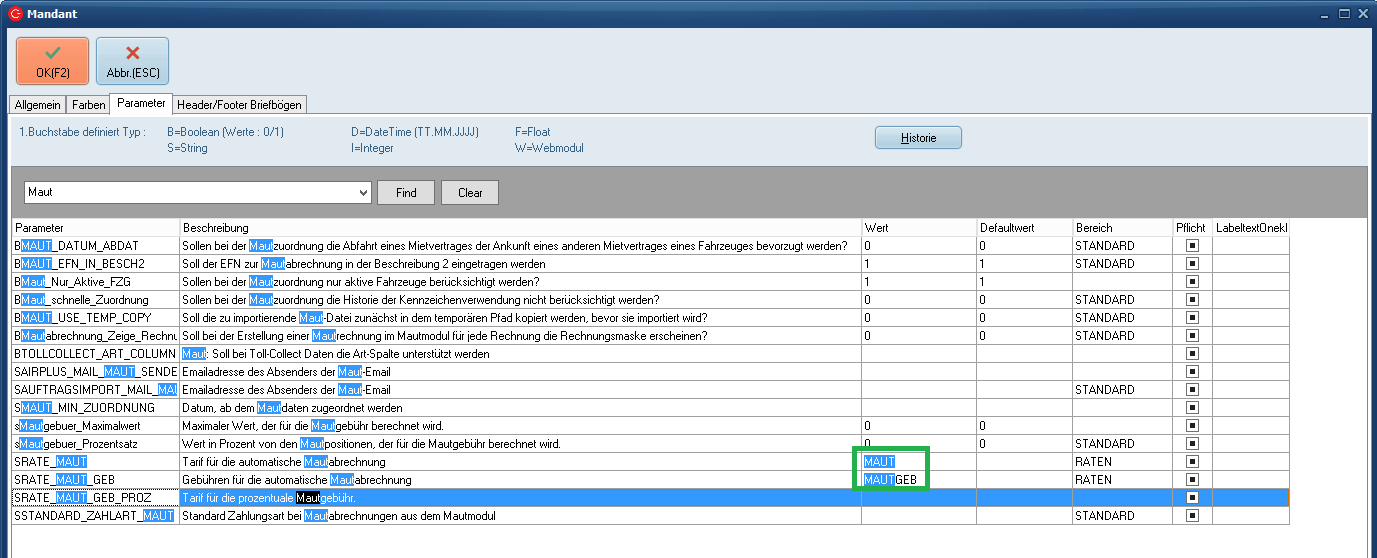This screenshot has width=1377, height=558.
Task: Toggle Pflicht checkbox for BMAUT_DATUM_ABDAT row
Action: coord(1191,246)
